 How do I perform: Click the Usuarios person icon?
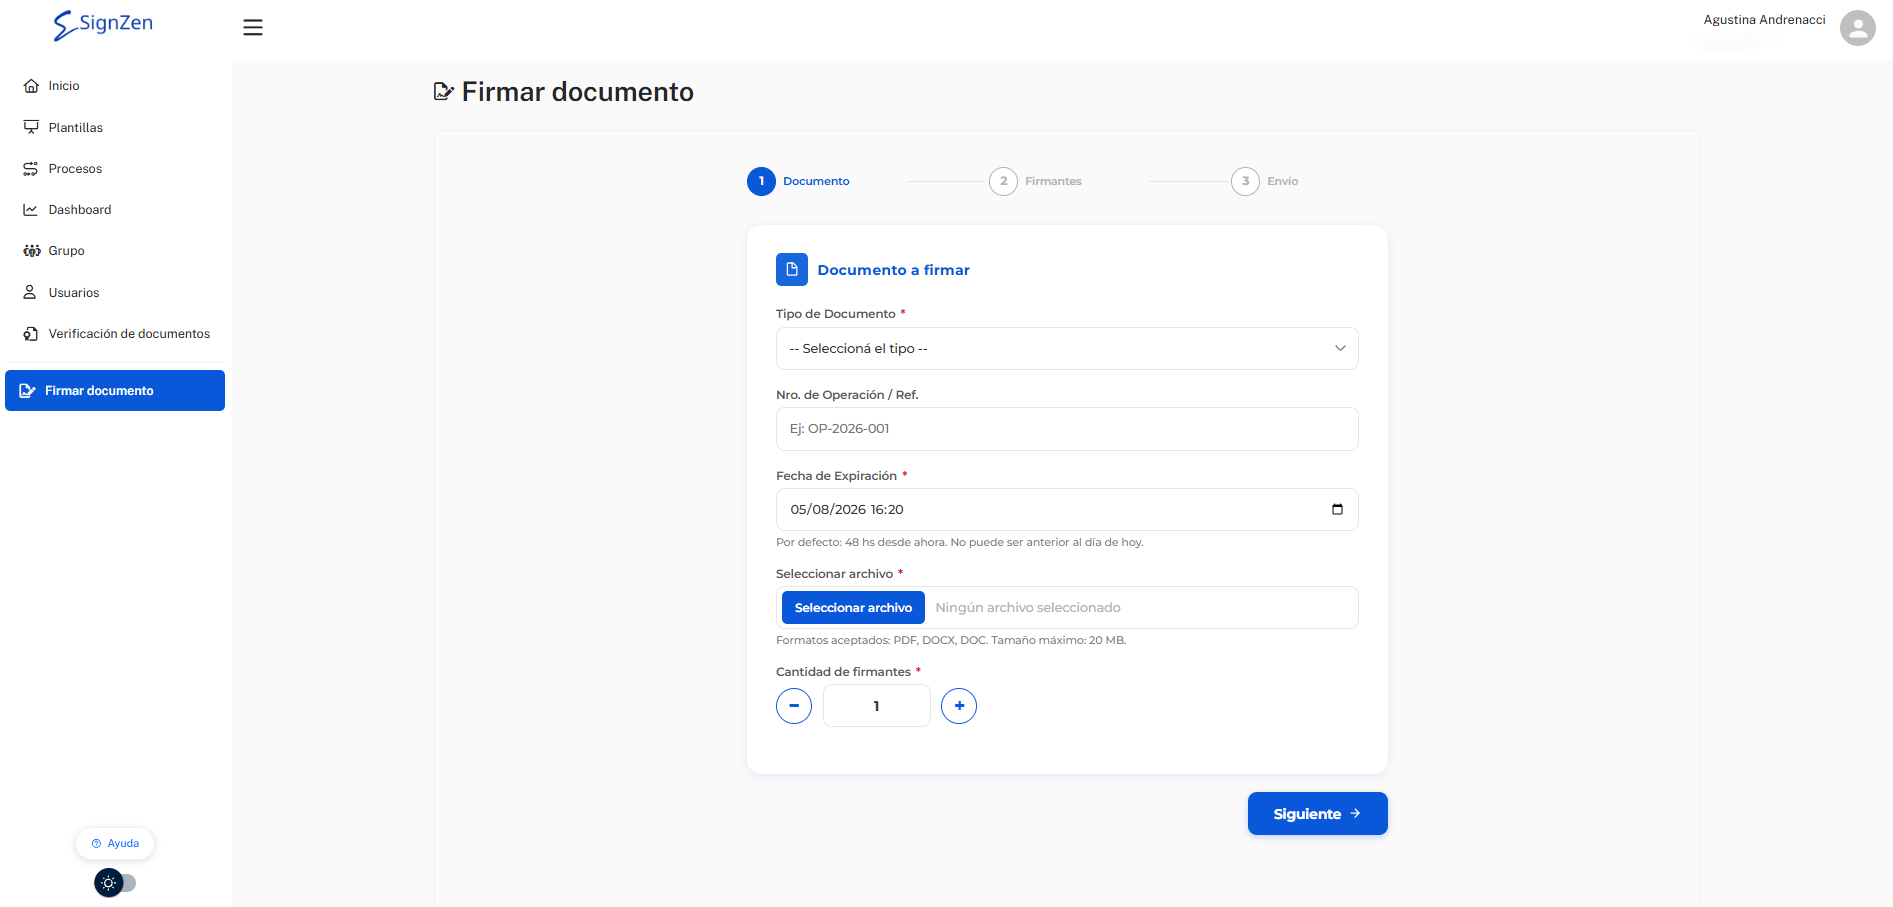(x=30, y=292)
